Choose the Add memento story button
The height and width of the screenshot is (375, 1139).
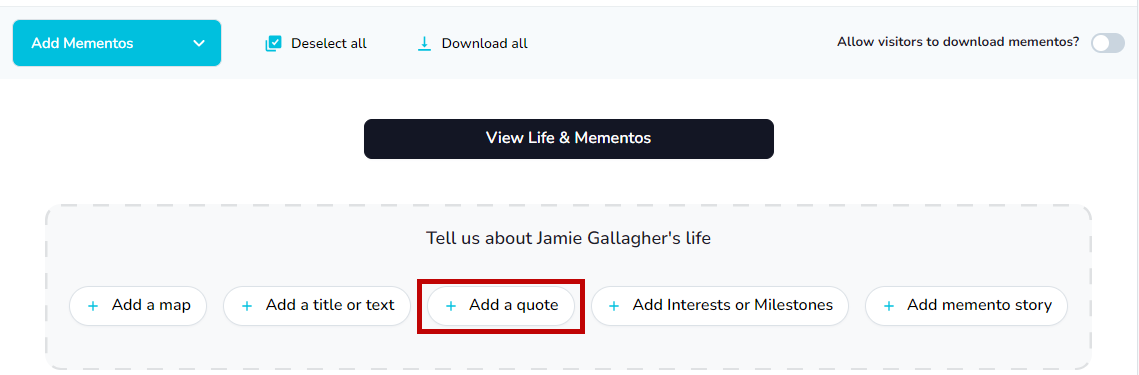966,306
